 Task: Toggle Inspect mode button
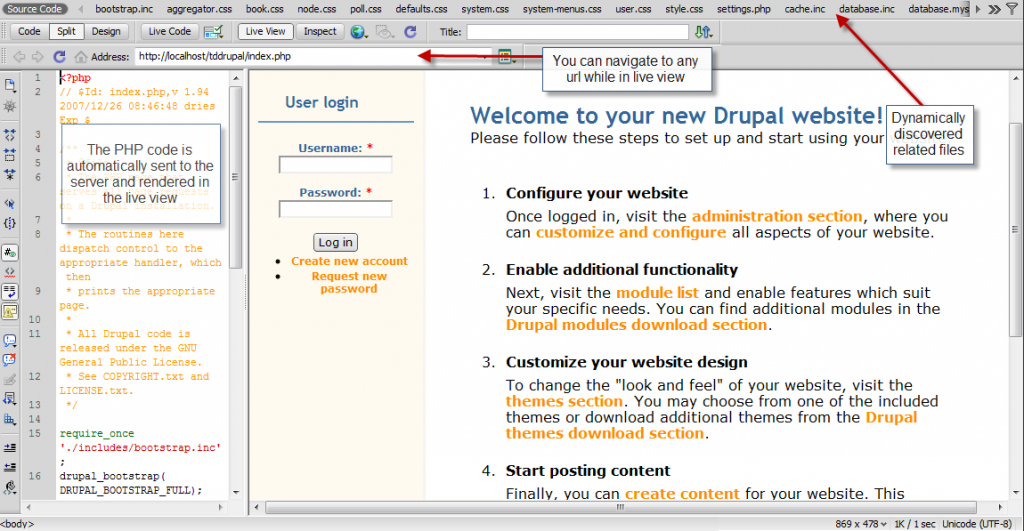point(320,32)
